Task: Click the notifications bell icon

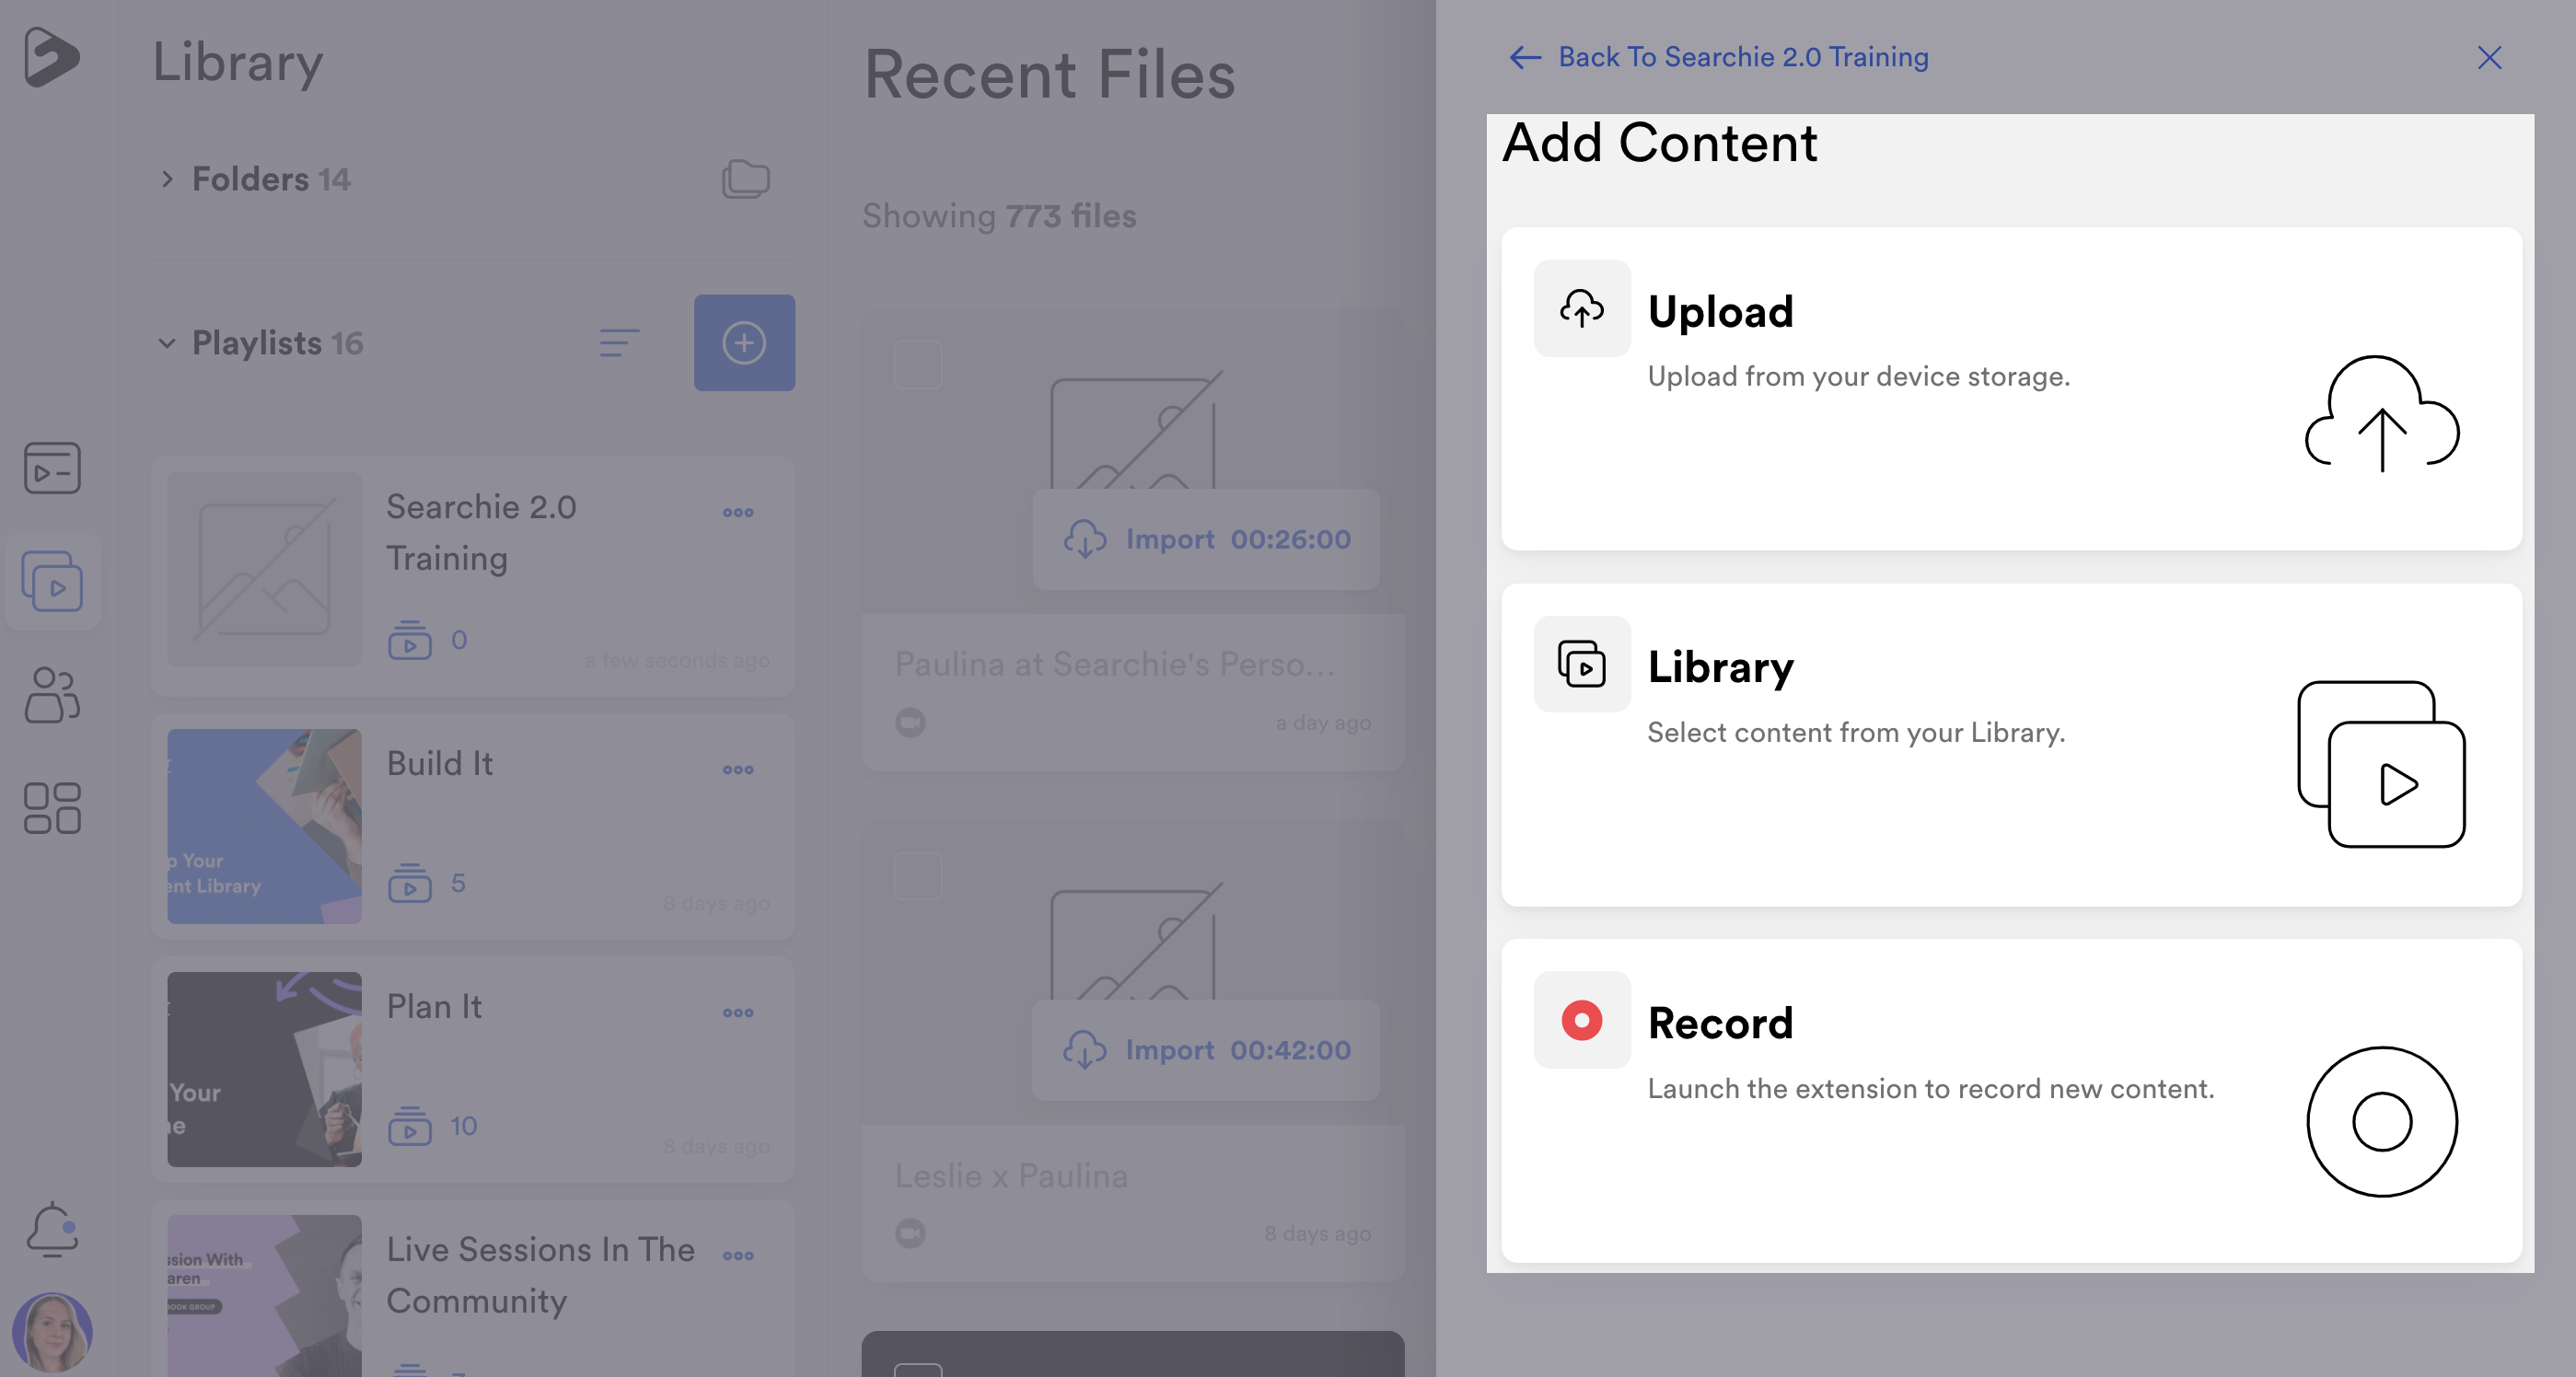Action: tap(52, 1229)
